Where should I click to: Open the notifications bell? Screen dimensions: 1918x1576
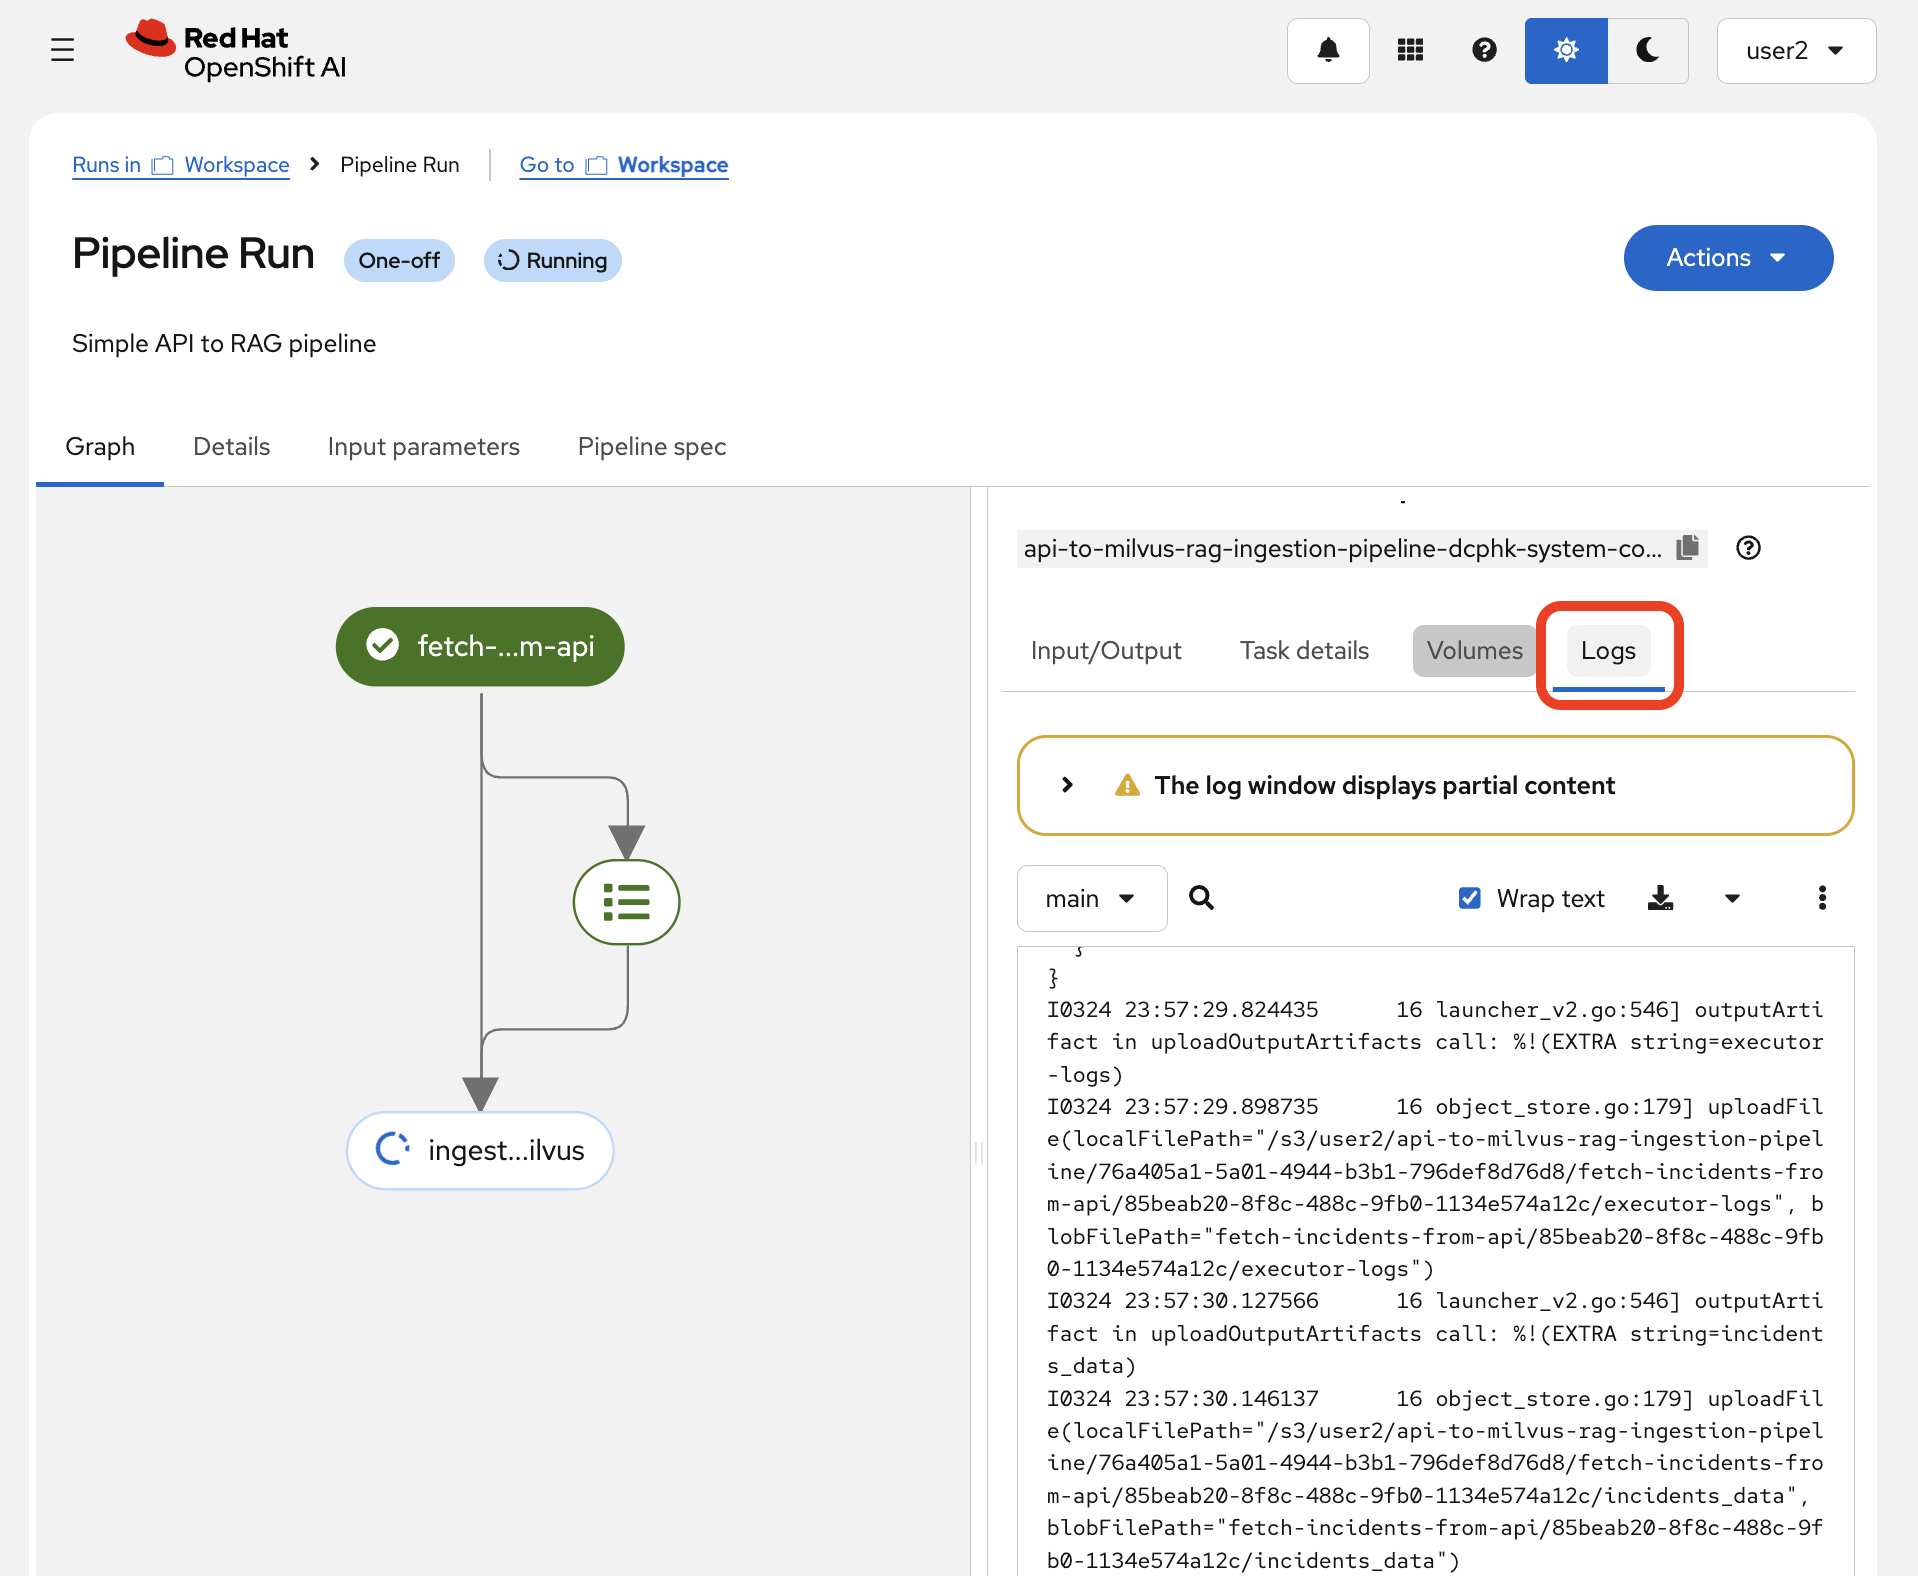(1327, 50)
